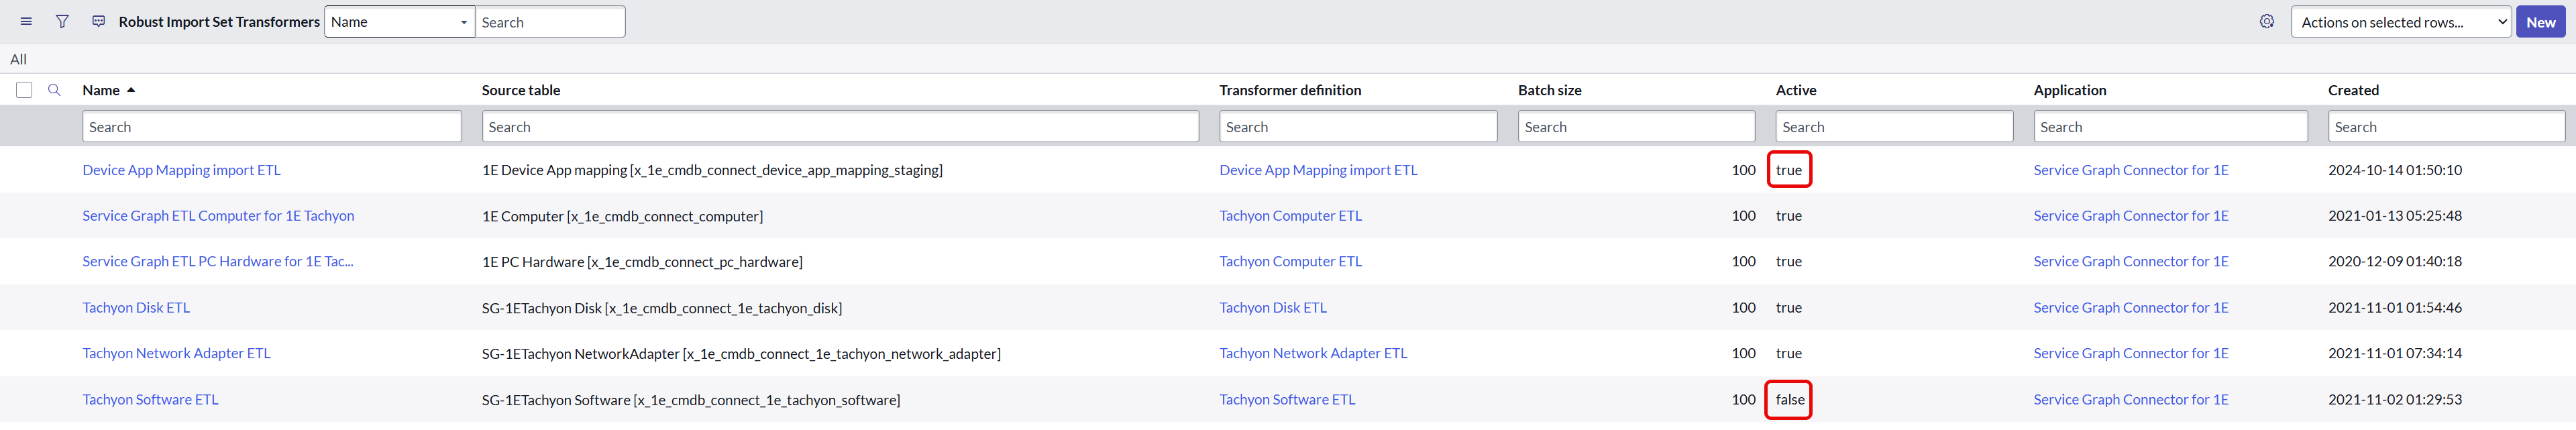Click the top Search text box

click(549, 22)
